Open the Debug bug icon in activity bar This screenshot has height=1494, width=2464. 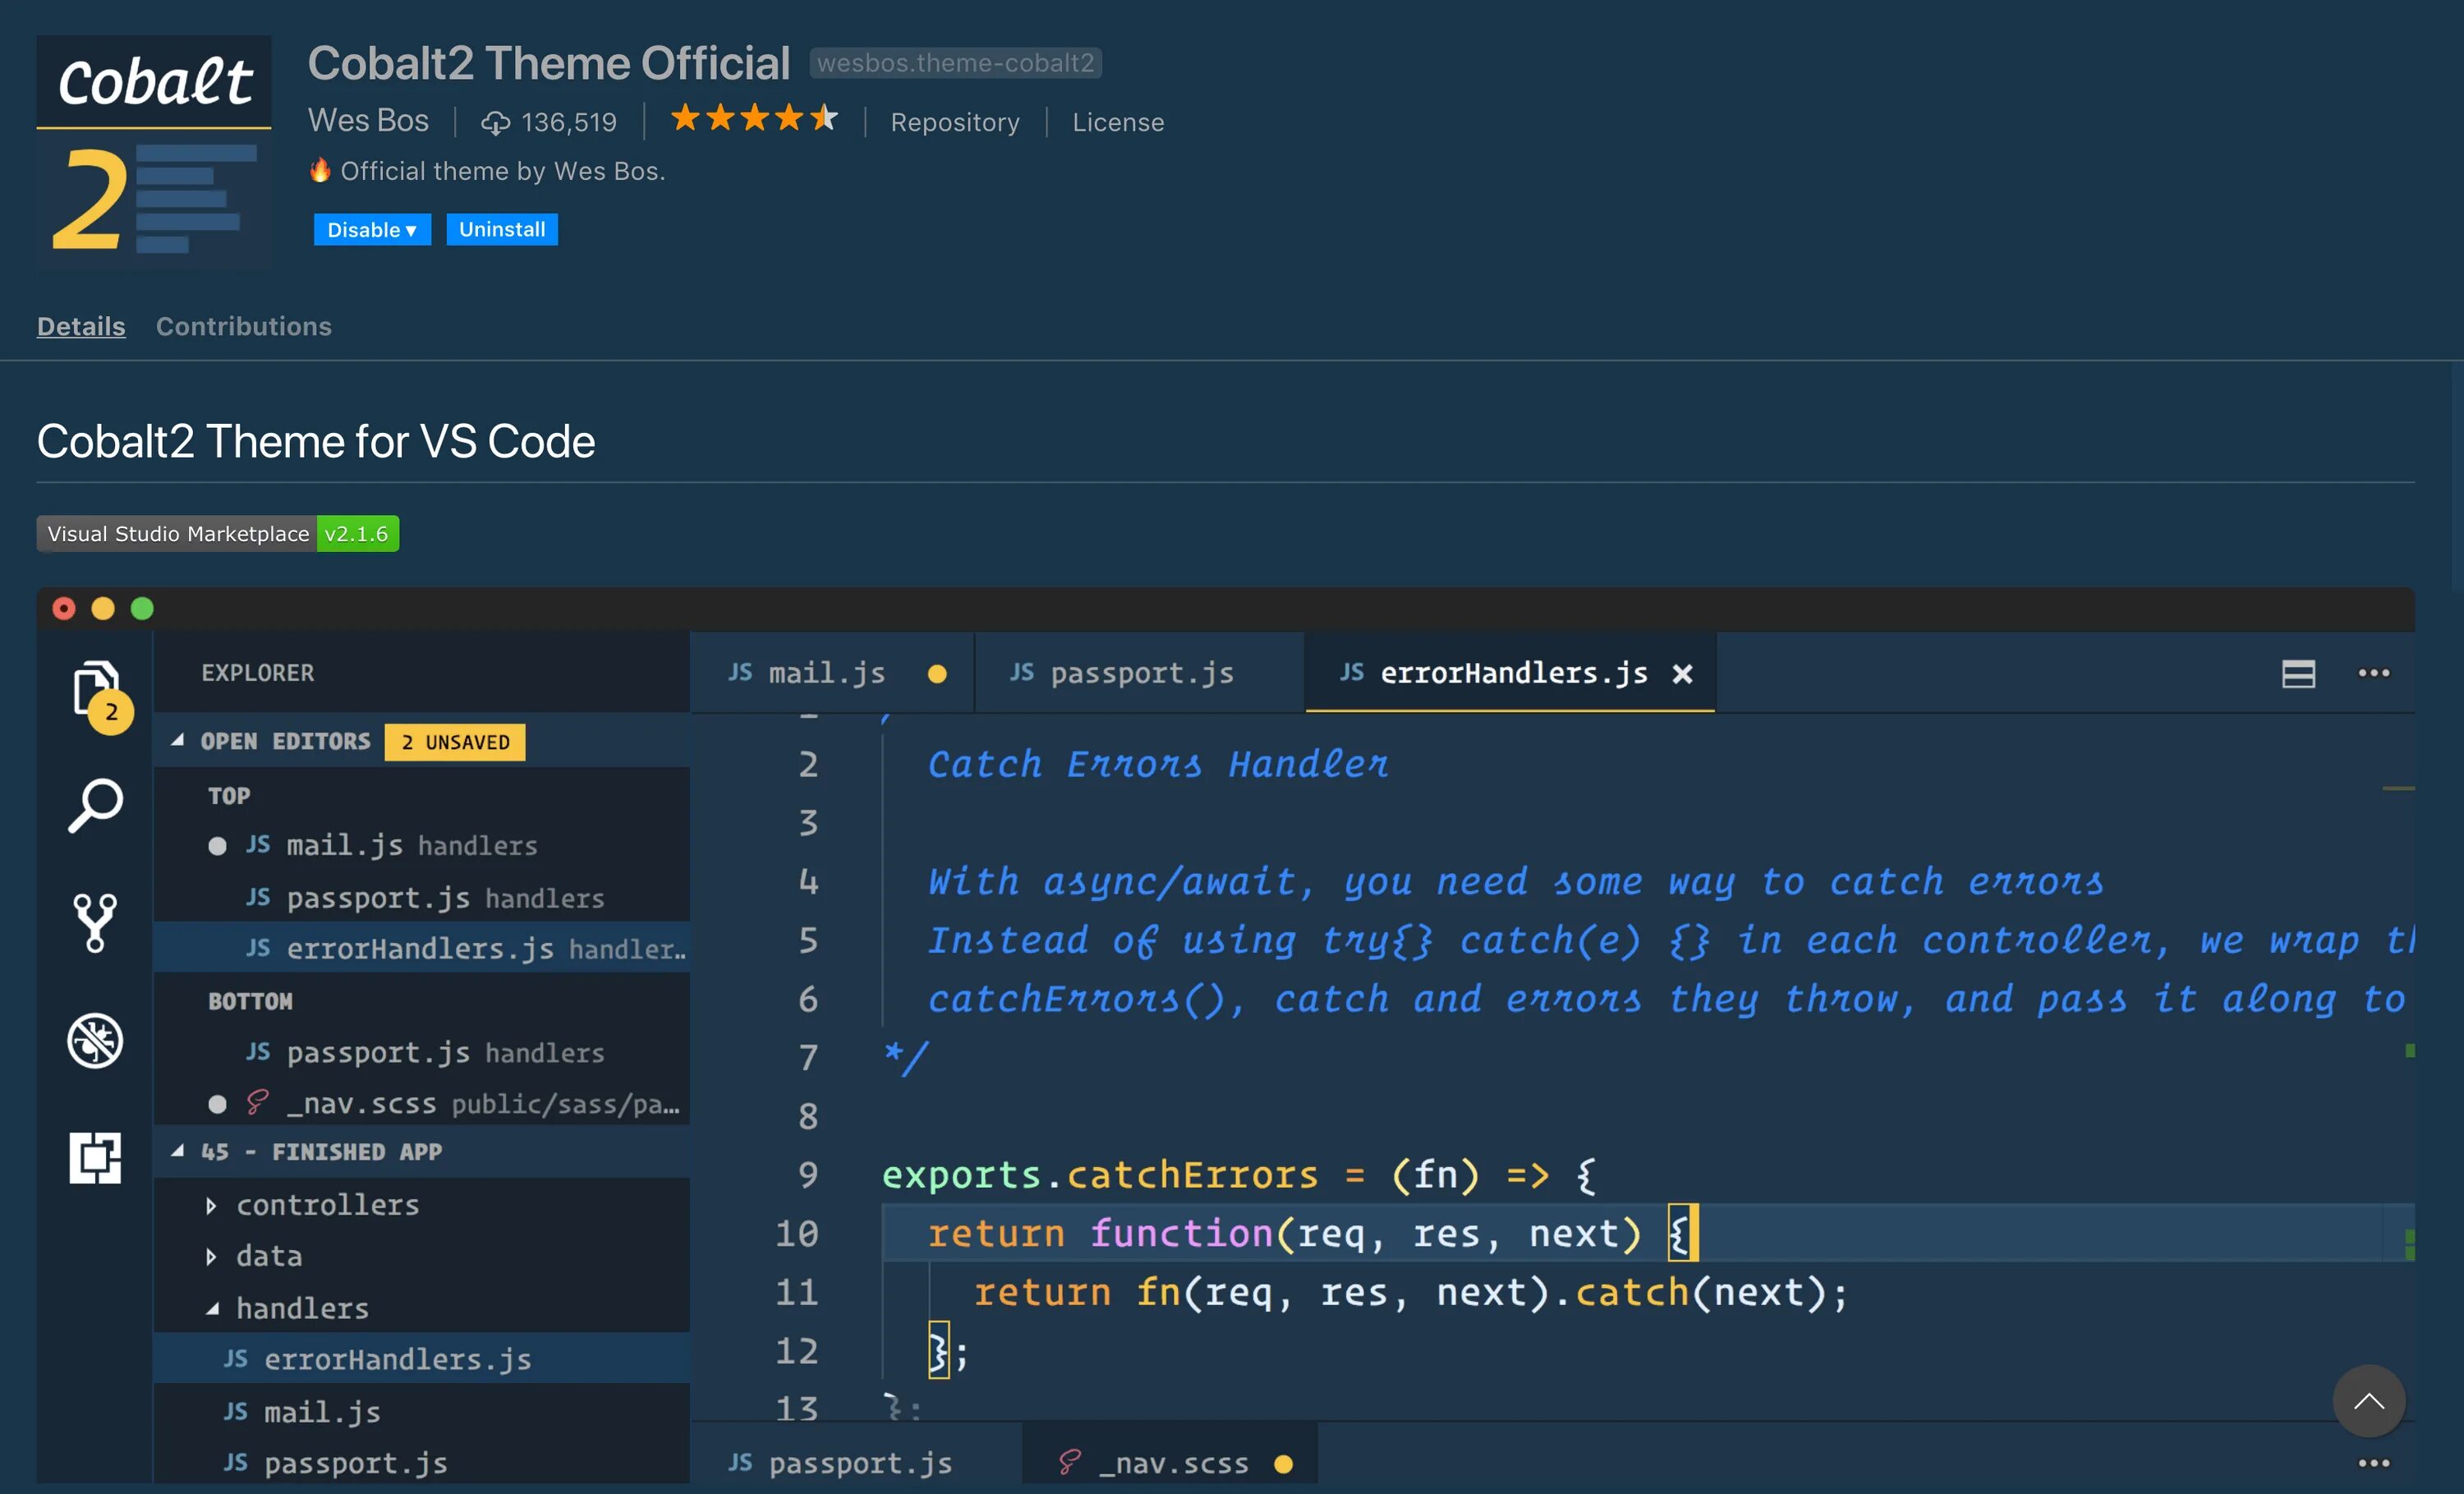click(x=95, y=1040)
